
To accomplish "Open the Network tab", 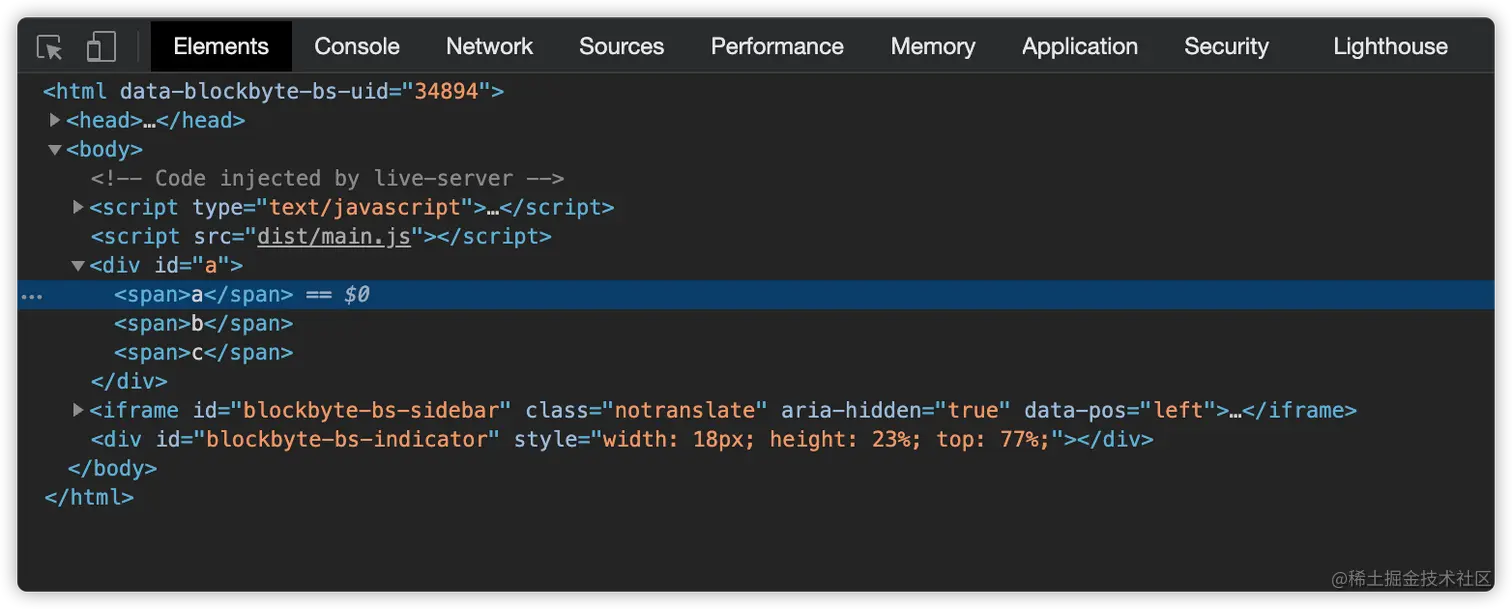I will [489, 46].
